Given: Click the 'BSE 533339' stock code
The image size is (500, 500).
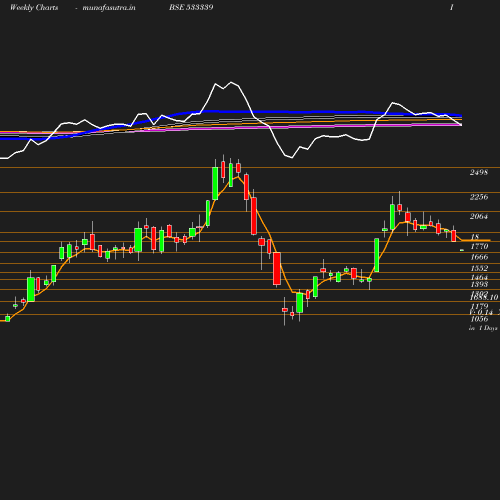Looking at the screenshot, I should click(191, 7).
